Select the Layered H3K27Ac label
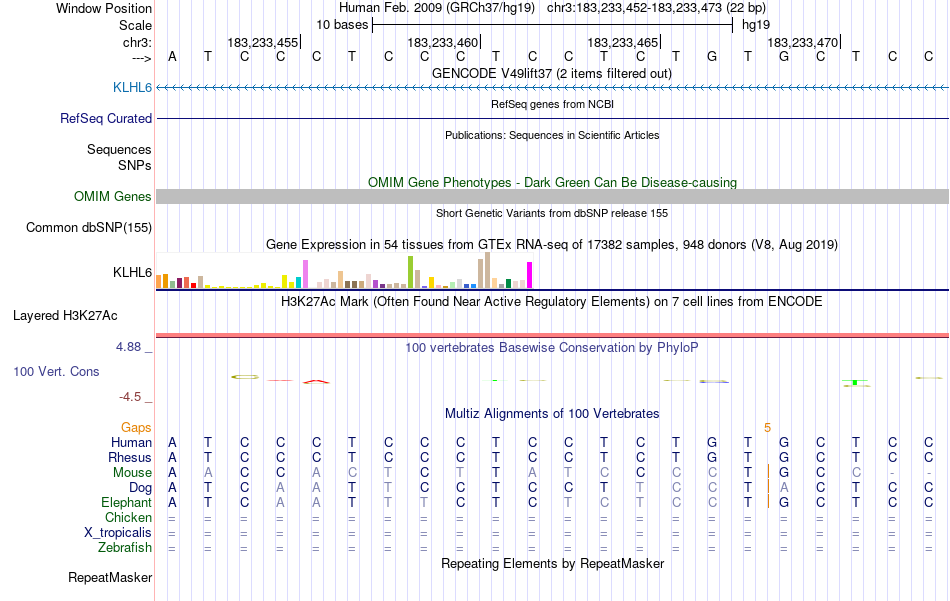 point(65,316)
